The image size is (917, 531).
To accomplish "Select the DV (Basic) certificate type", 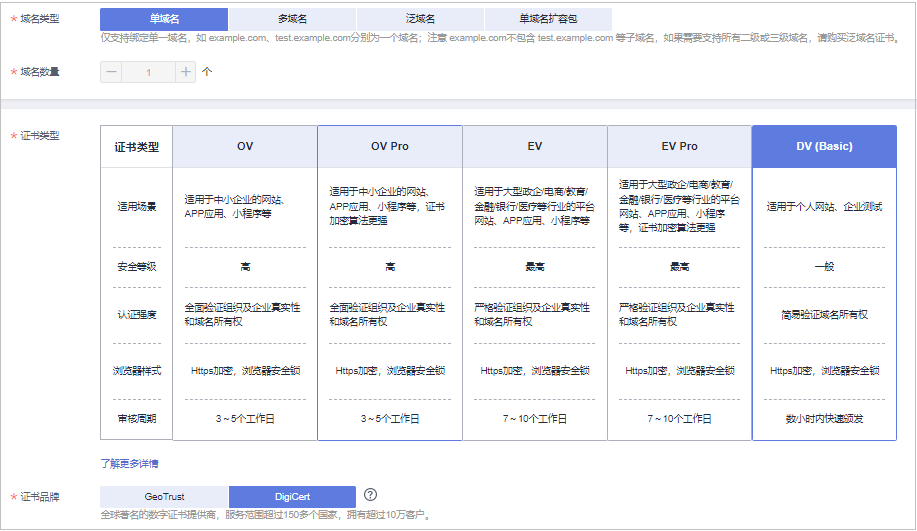I will 824,146.
